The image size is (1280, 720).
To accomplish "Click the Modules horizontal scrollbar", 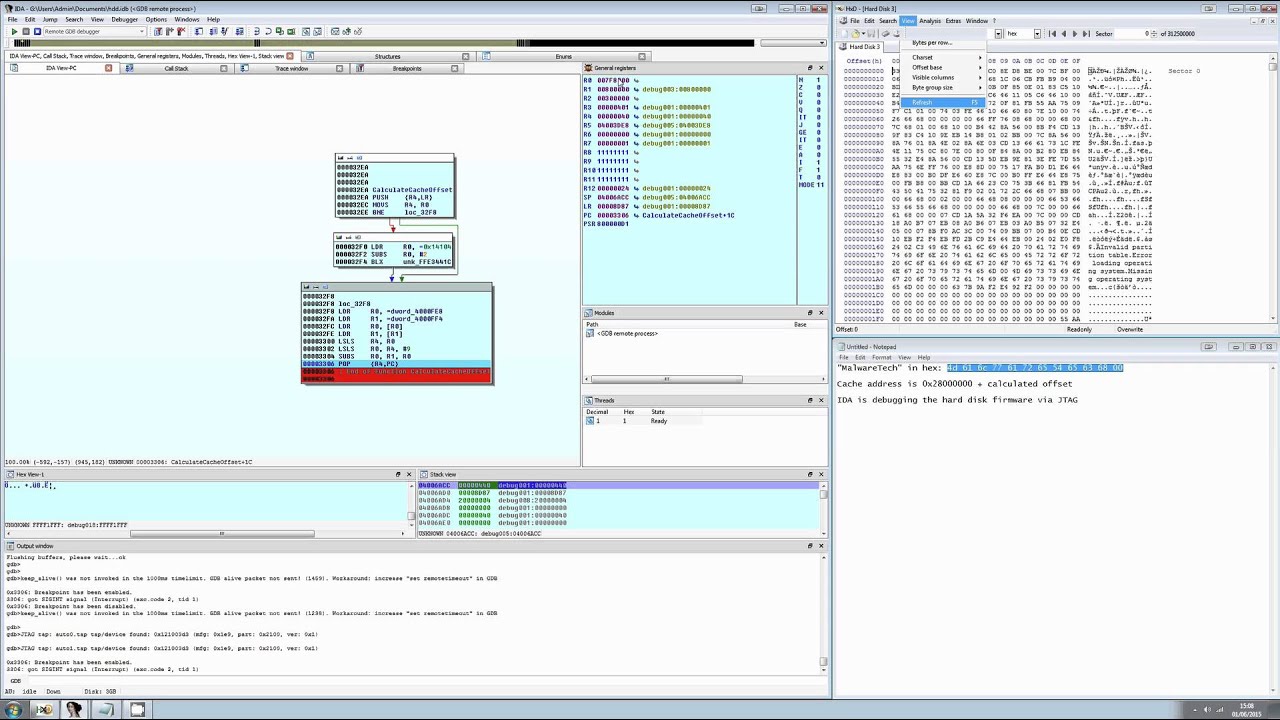I will (665, 379).
